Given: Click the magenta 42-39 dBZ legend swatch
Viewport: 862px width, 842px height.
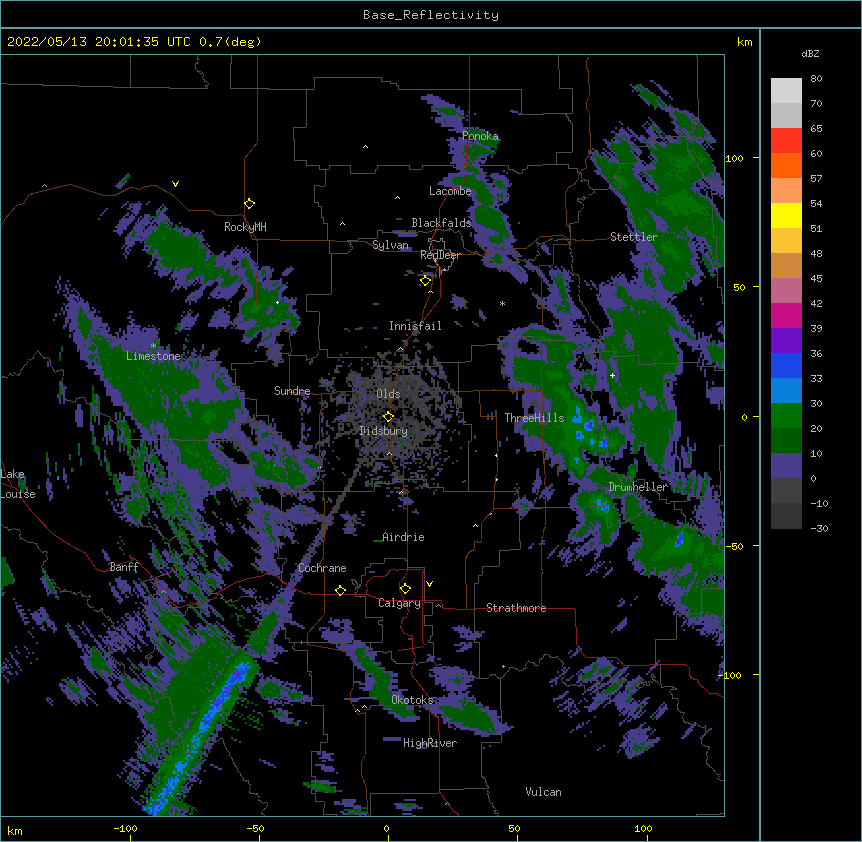Looking at the screenshot, I should click(786, 315).
